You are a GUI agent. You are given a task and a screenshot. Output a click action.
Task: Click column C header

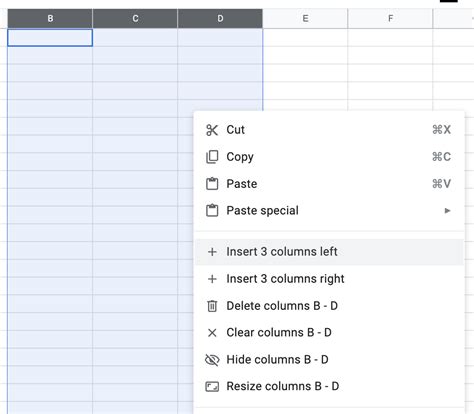point(135,19)
